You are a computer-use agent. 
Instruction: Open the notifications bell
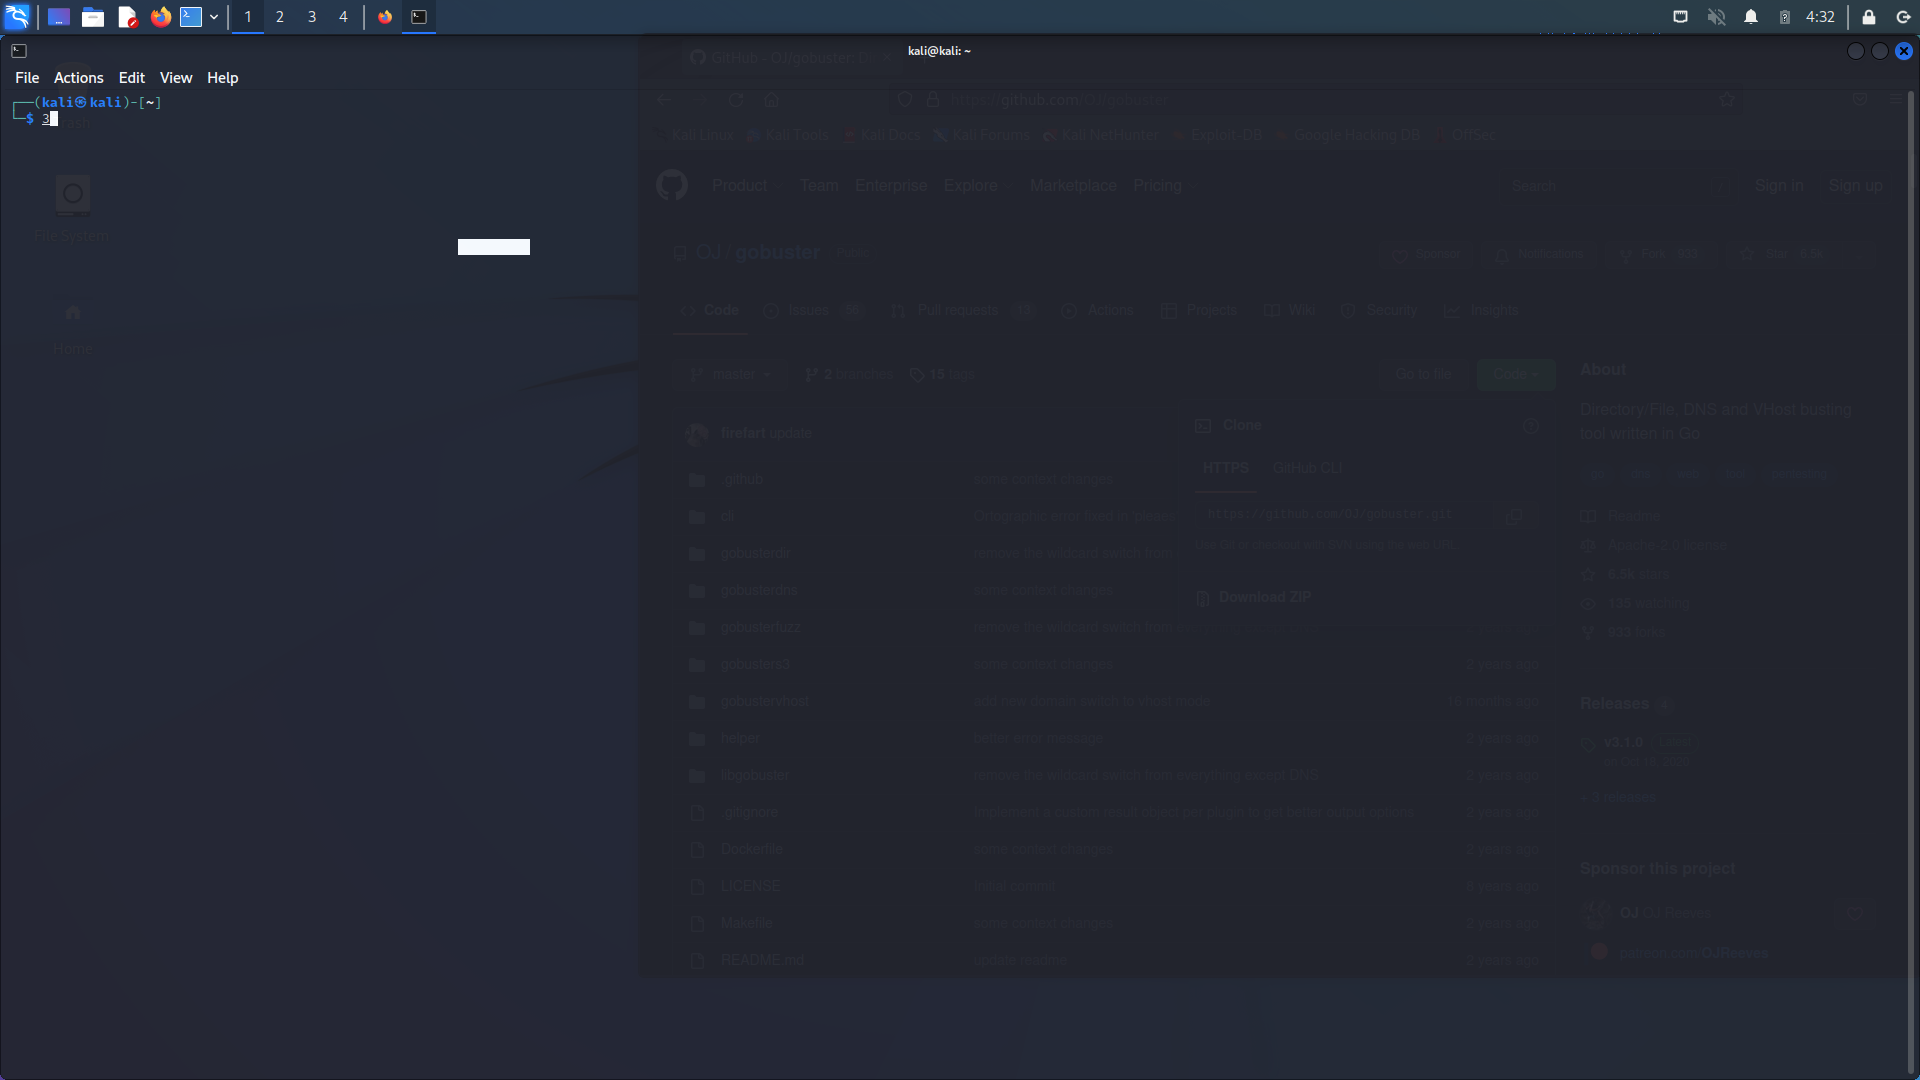(1751, 17)
